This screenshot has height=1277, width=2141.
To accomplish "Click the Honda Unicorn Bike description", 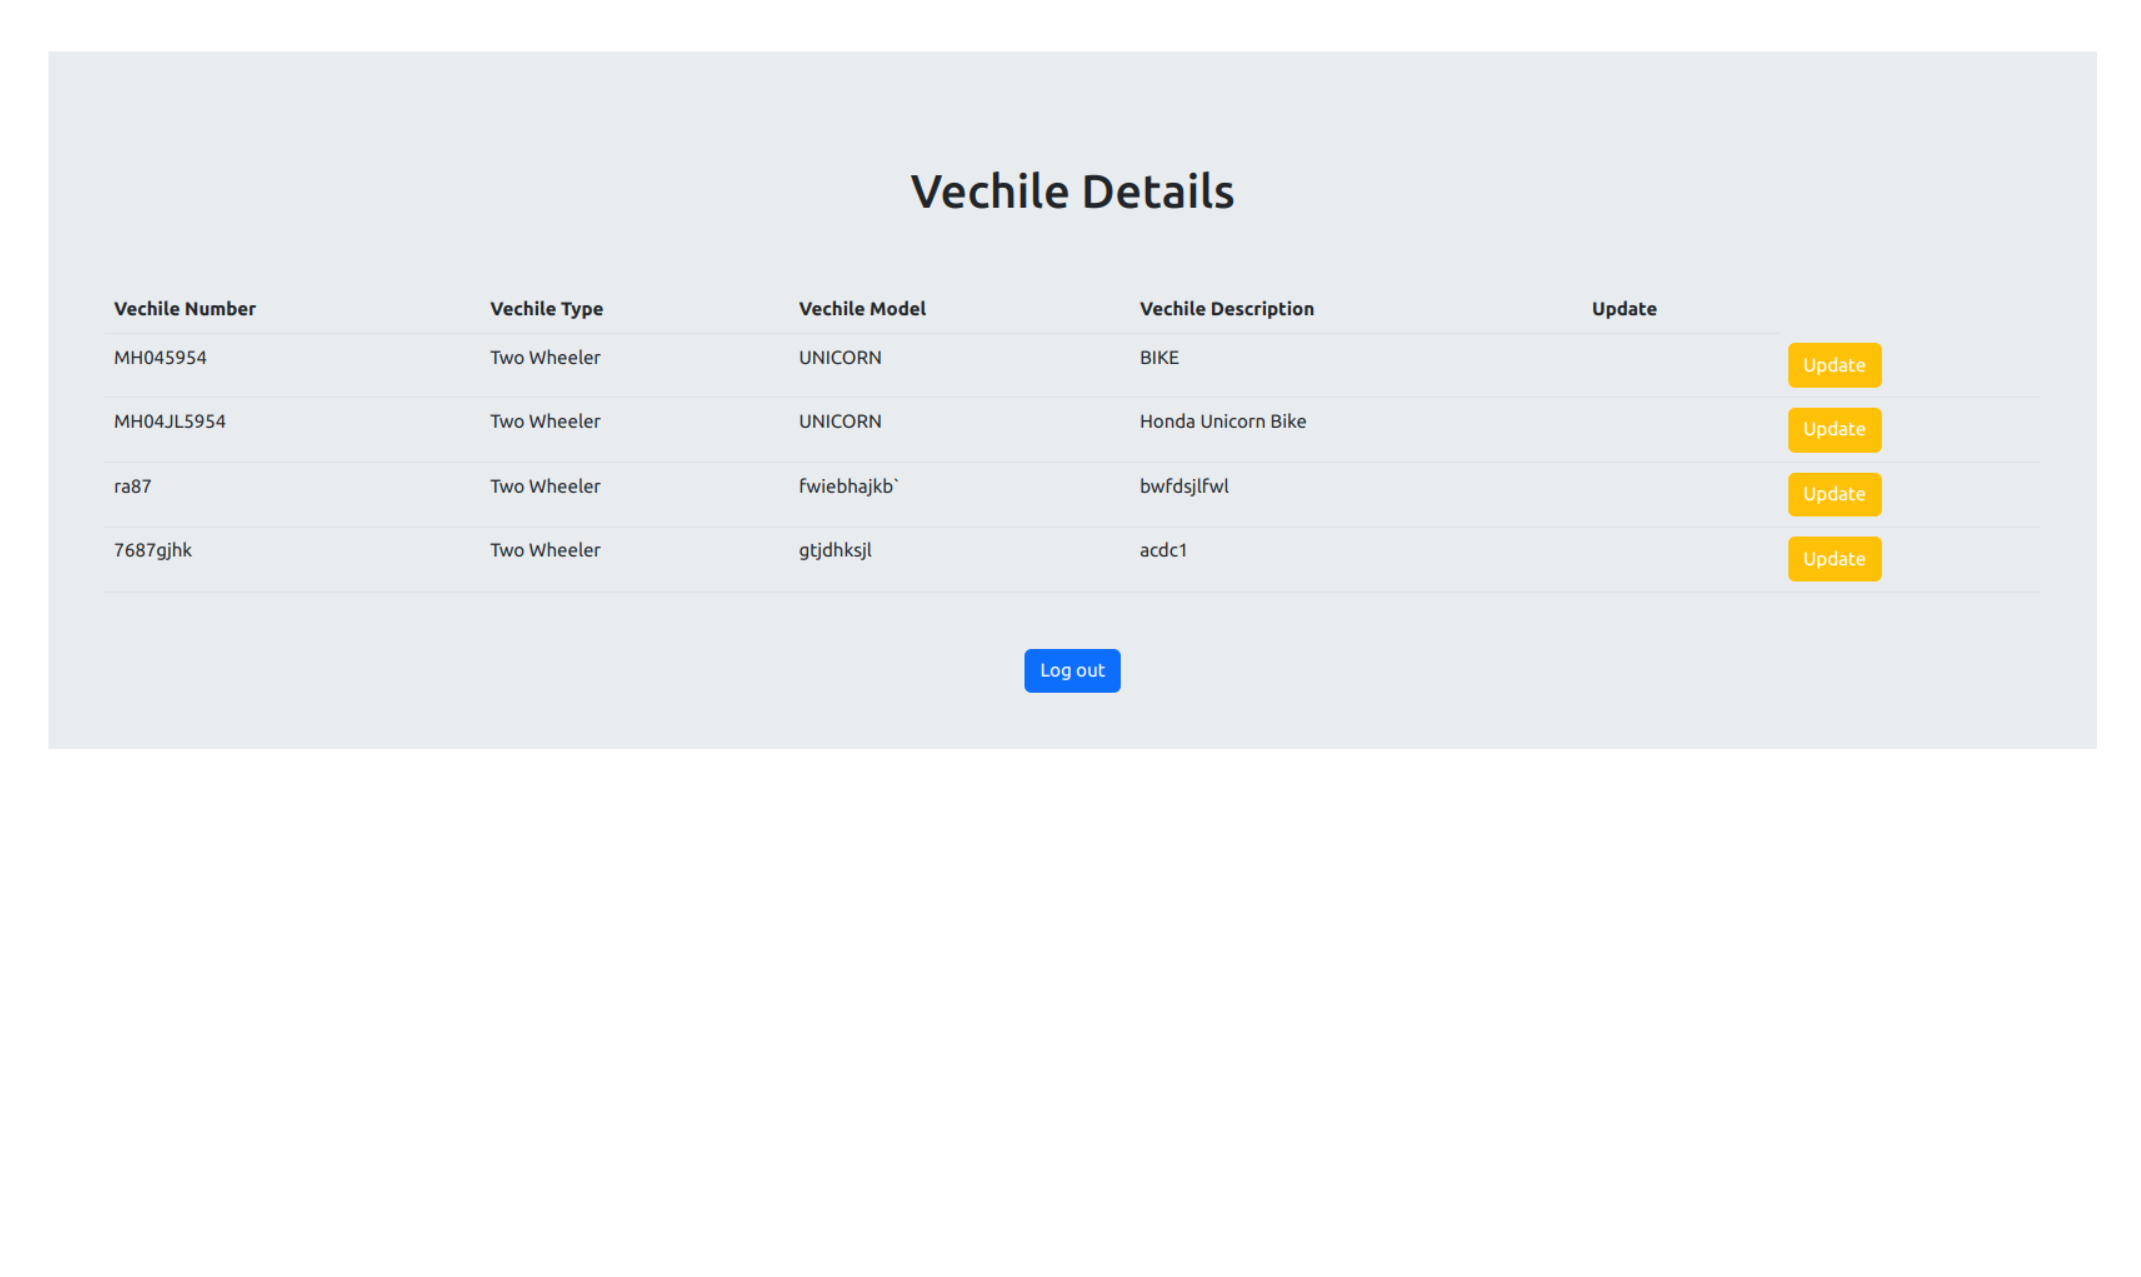I will tap(1222, 421).
